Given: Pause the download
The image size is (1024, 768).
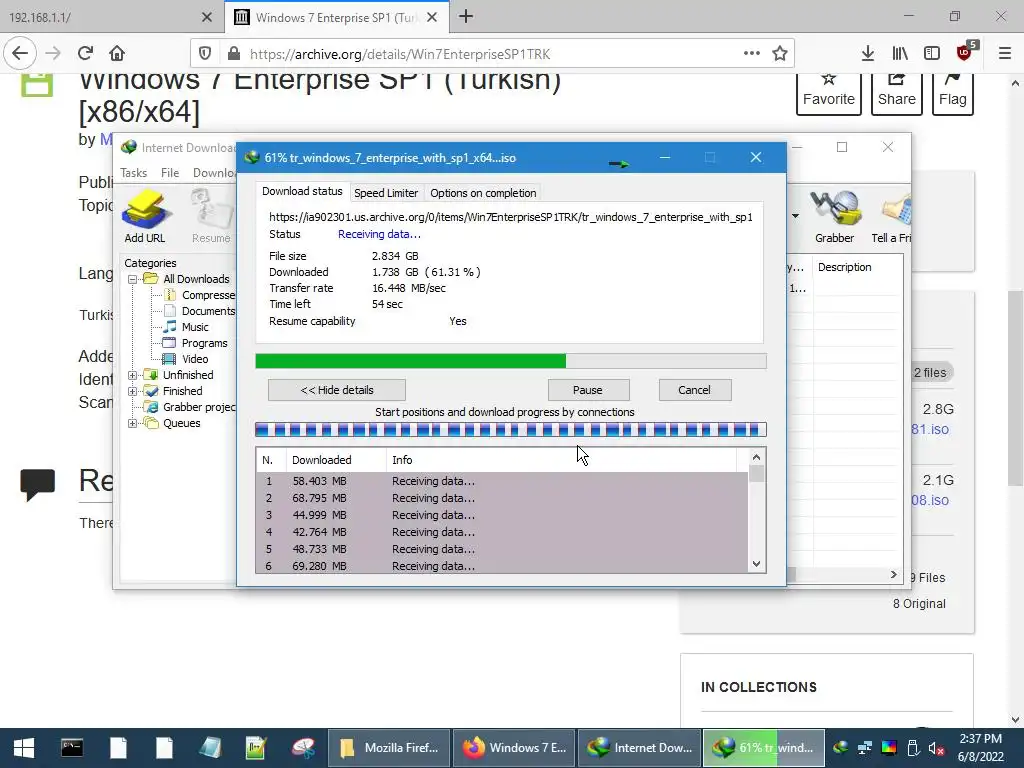Looking at the screenshot, I should (588, 390).
